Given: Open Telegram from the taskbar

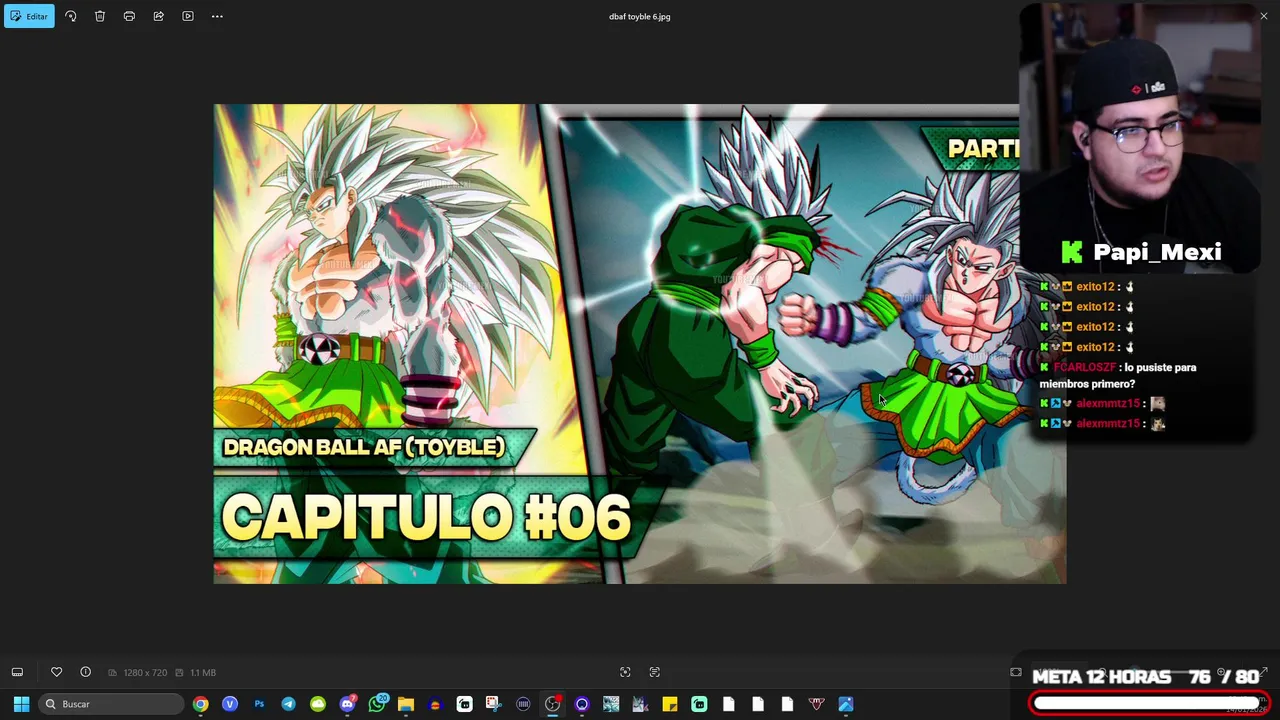Looking at the screenshot, I should pos(288,704).
